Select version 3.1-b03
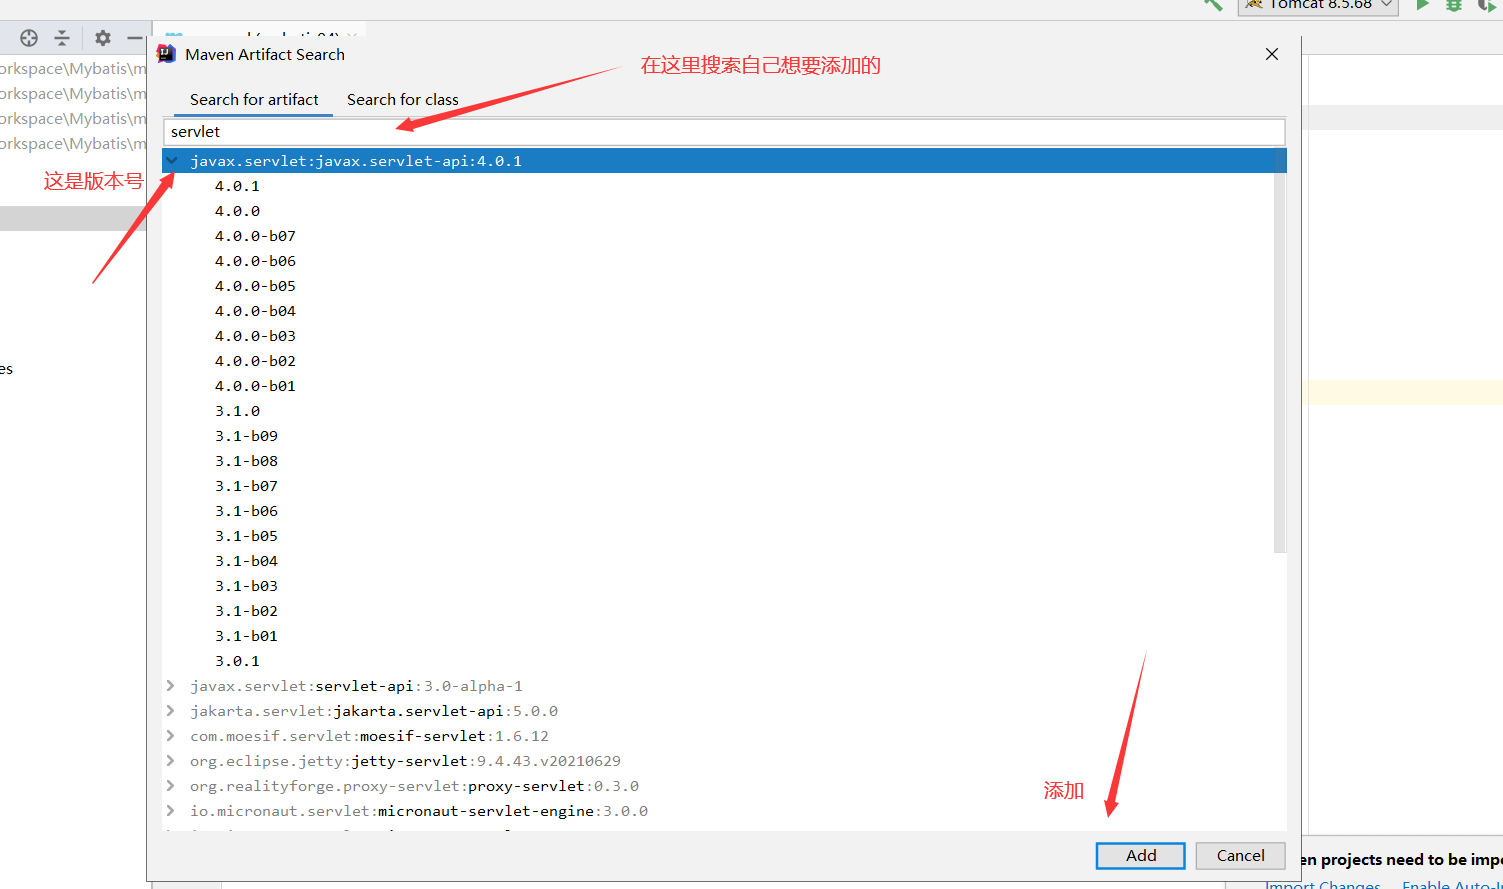The width and height of the screenshot is (1503, 889). [246, 586]
